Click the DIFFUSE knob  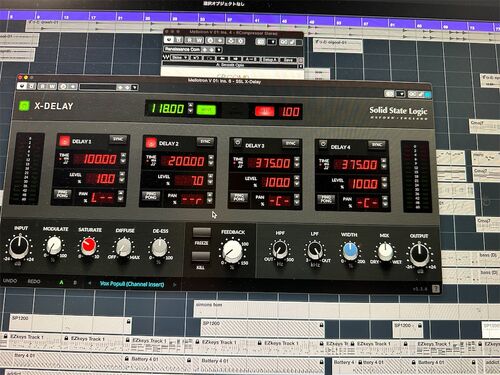click(124, 247)
